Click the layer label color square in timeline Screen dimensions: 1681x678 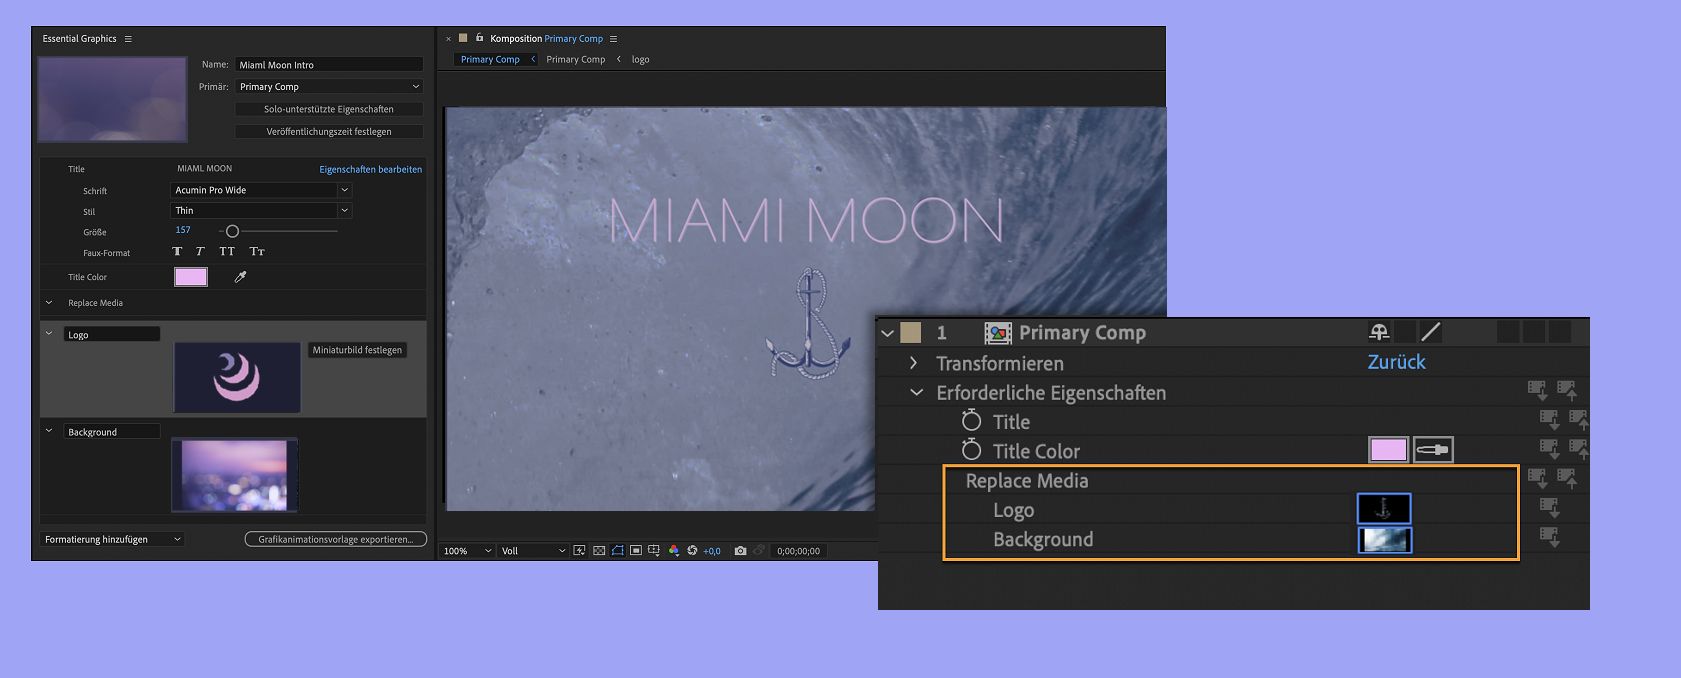(x=910, y=333)
